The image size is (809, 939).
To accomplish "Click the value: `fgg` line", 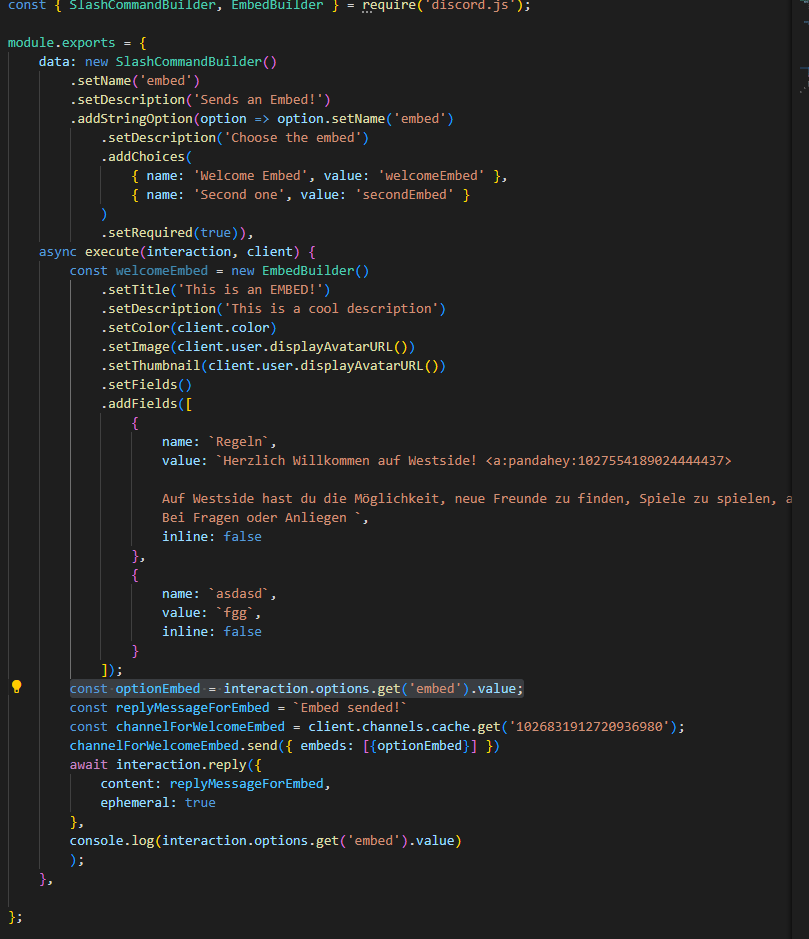I will click(211, 613).
